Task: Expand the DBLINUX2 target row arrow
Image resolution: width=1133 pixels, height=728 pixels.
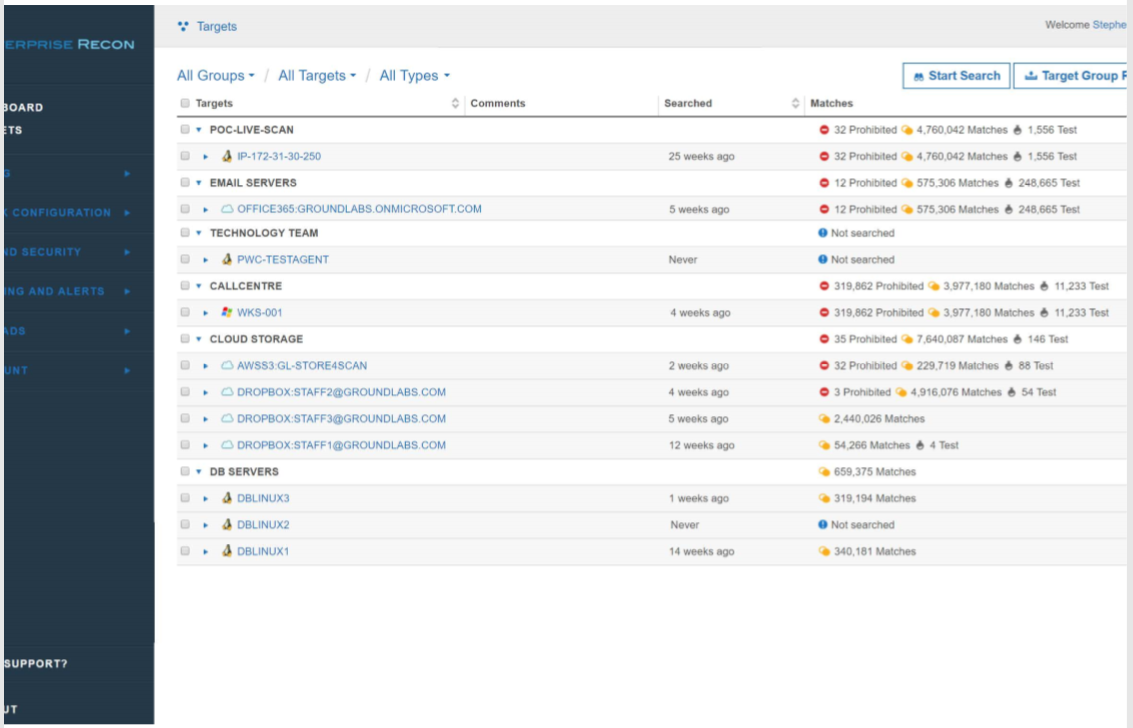Action: (206, 525)
